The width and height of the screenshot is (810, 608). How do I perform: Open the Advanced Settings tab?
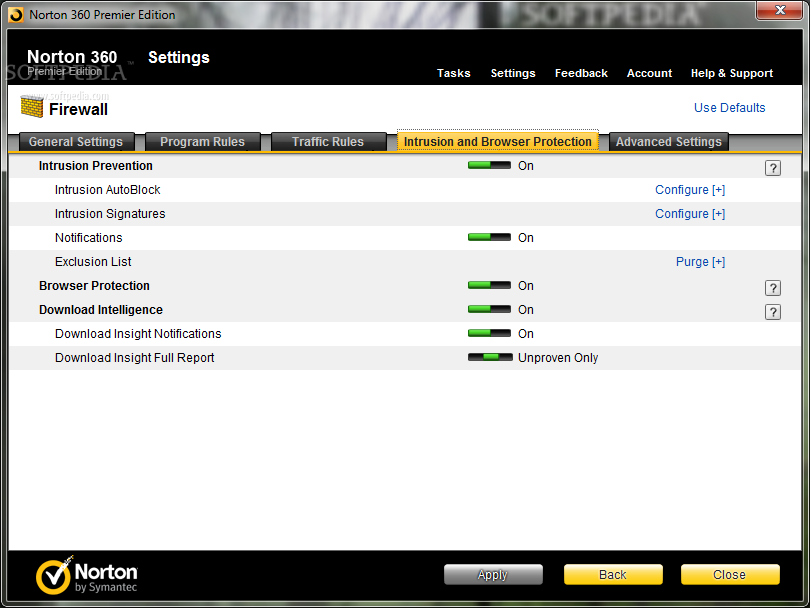point(668,142)
